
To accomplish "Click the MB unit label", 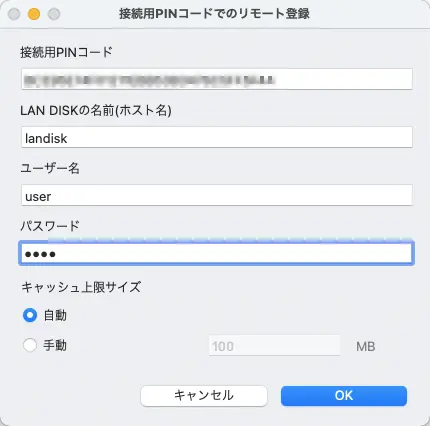I will (x=366, y=347).
